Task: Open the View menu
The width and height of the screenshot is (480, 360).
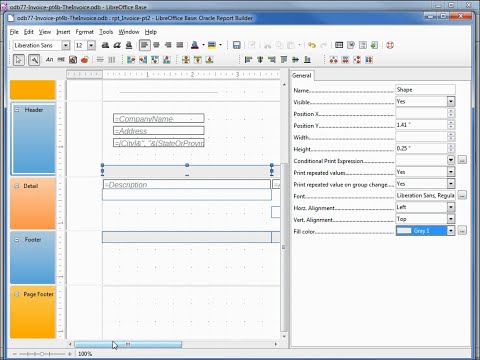Action: [x=45, y=32]
